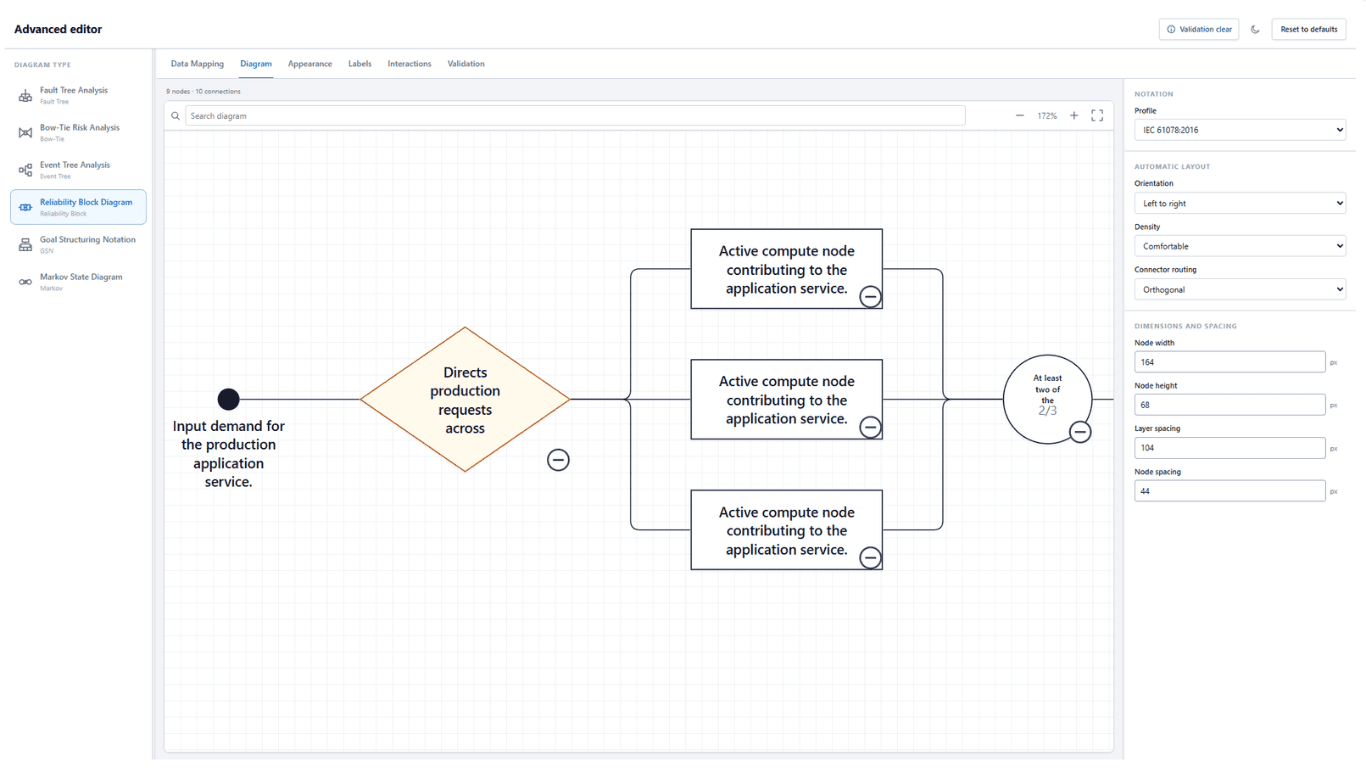Image resolution: width=1366 pixels, height=768 pixels.
Task: Zoom in with the plus icon
Action: point(1074,116)
